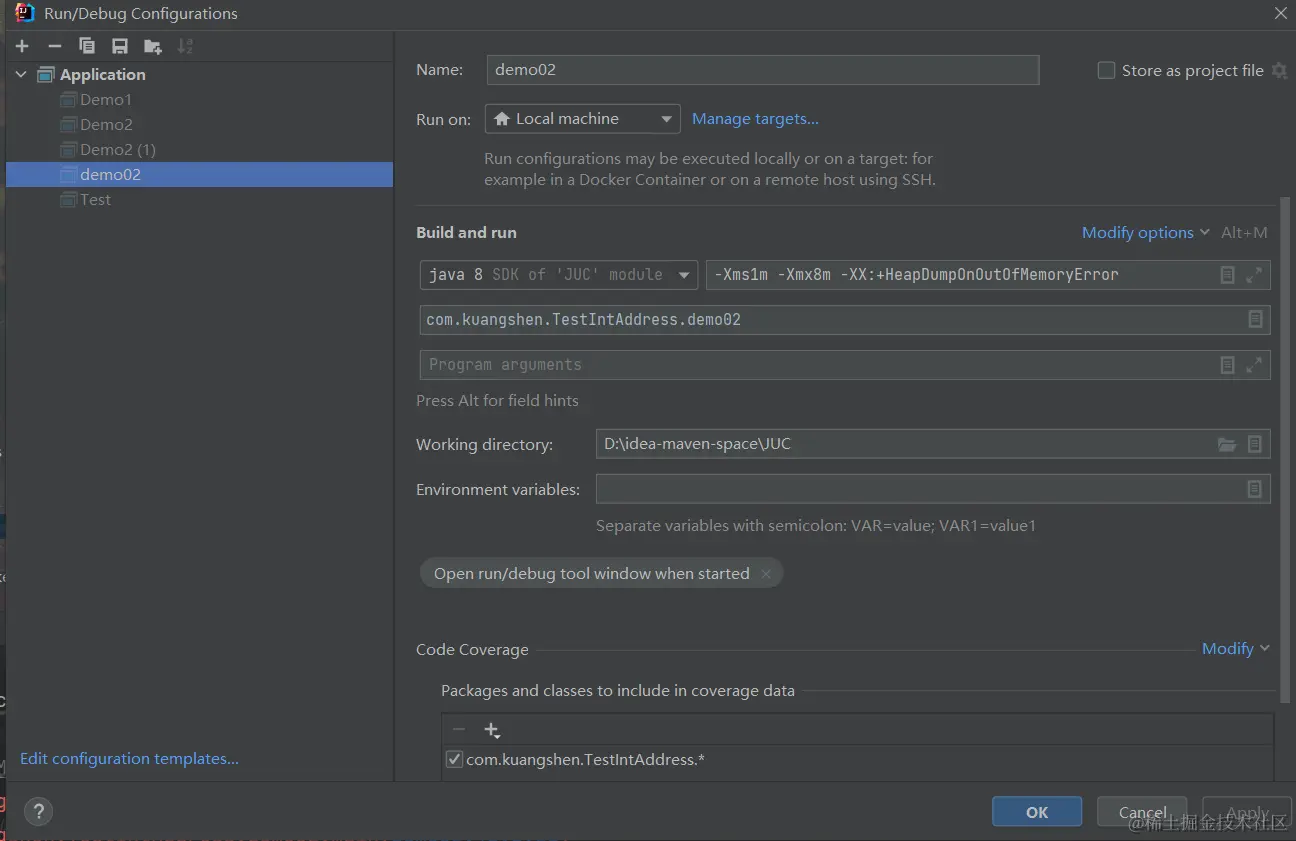Collapse the Application tree node
Screen dimensions: 1296x841
pos(21,74)
